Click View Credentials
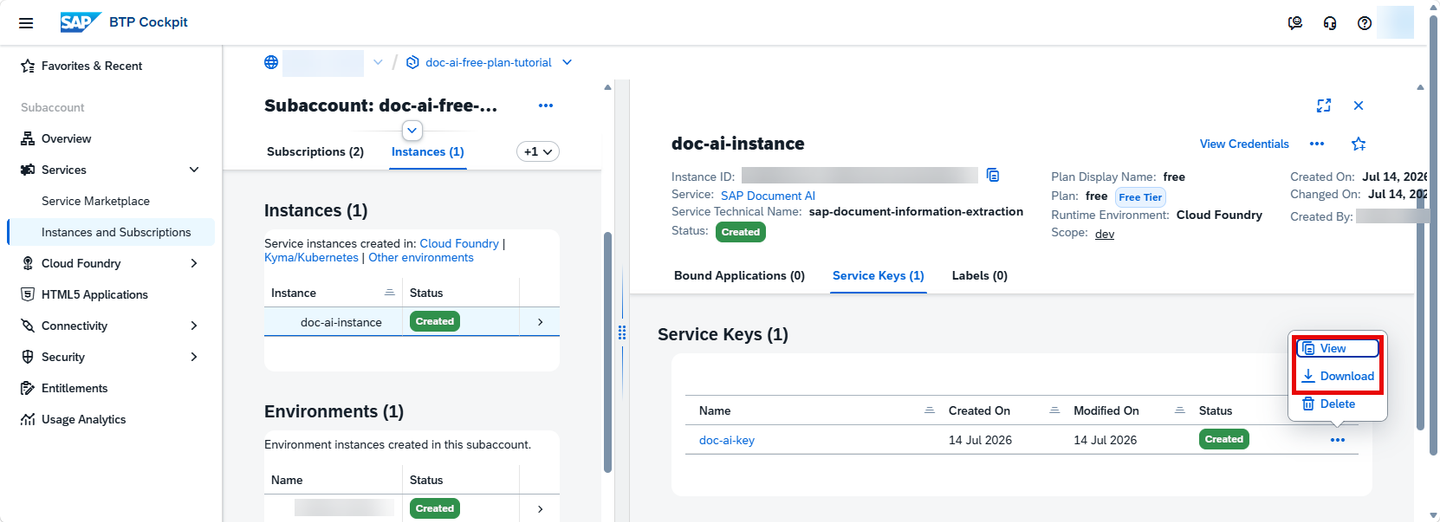 [x=1244, y=144]
